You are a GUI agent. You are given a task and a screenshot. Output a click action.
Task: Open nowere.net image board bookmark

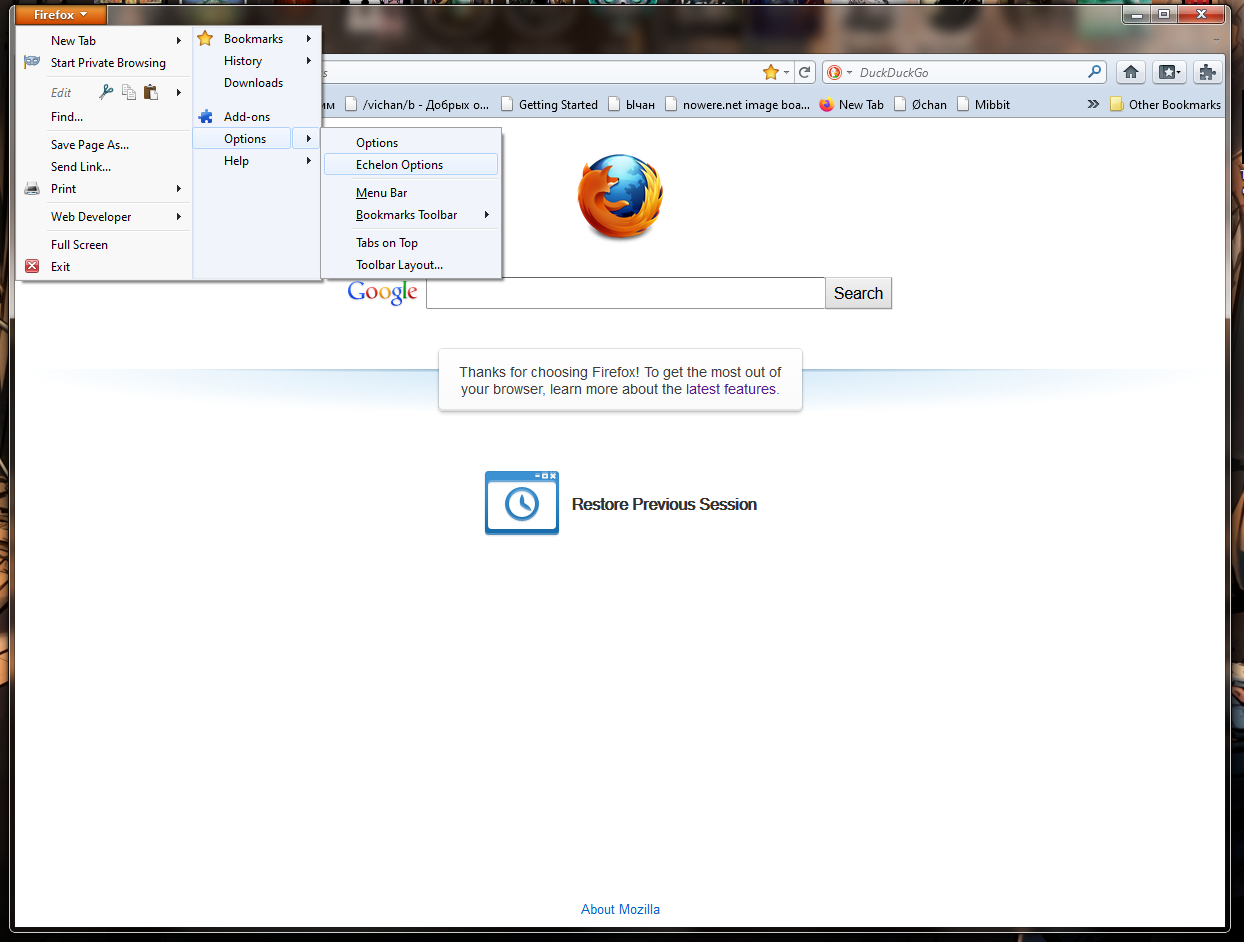point(737,104)
